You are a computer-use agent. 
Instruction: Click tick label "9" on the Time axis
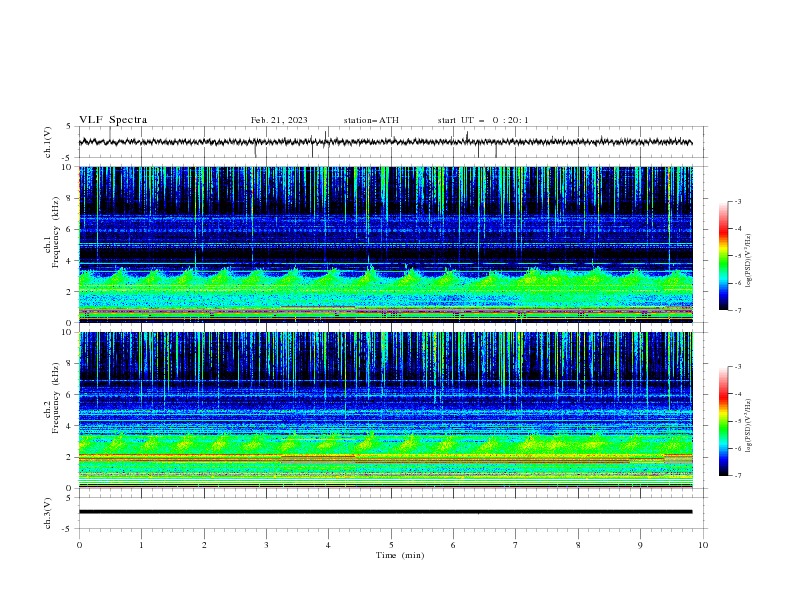point(640,545)
